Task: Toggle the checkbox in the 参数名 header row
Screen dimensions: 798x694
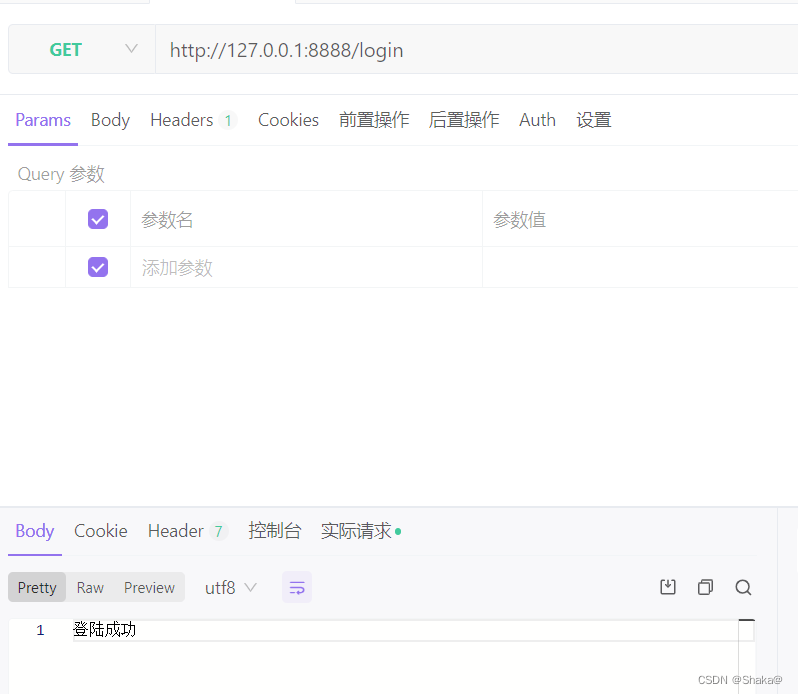Action: tap(98, 219)
